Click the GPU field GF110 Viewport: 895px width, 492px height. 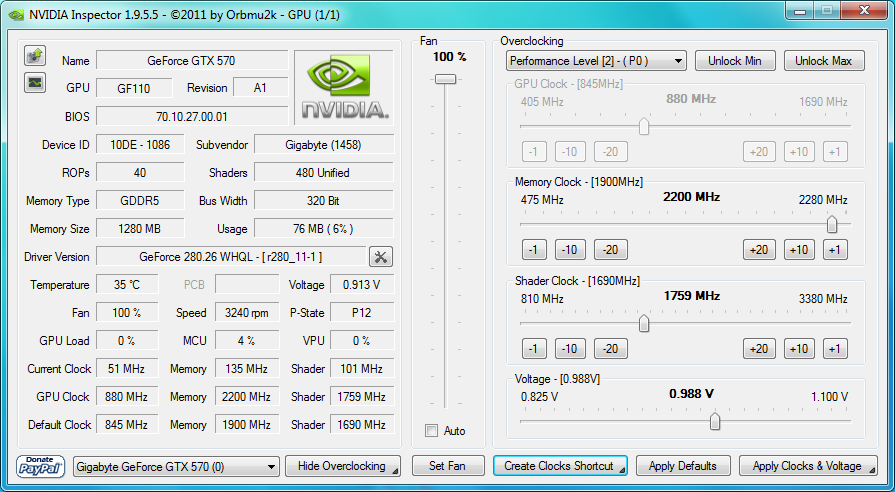click(134, 88)
